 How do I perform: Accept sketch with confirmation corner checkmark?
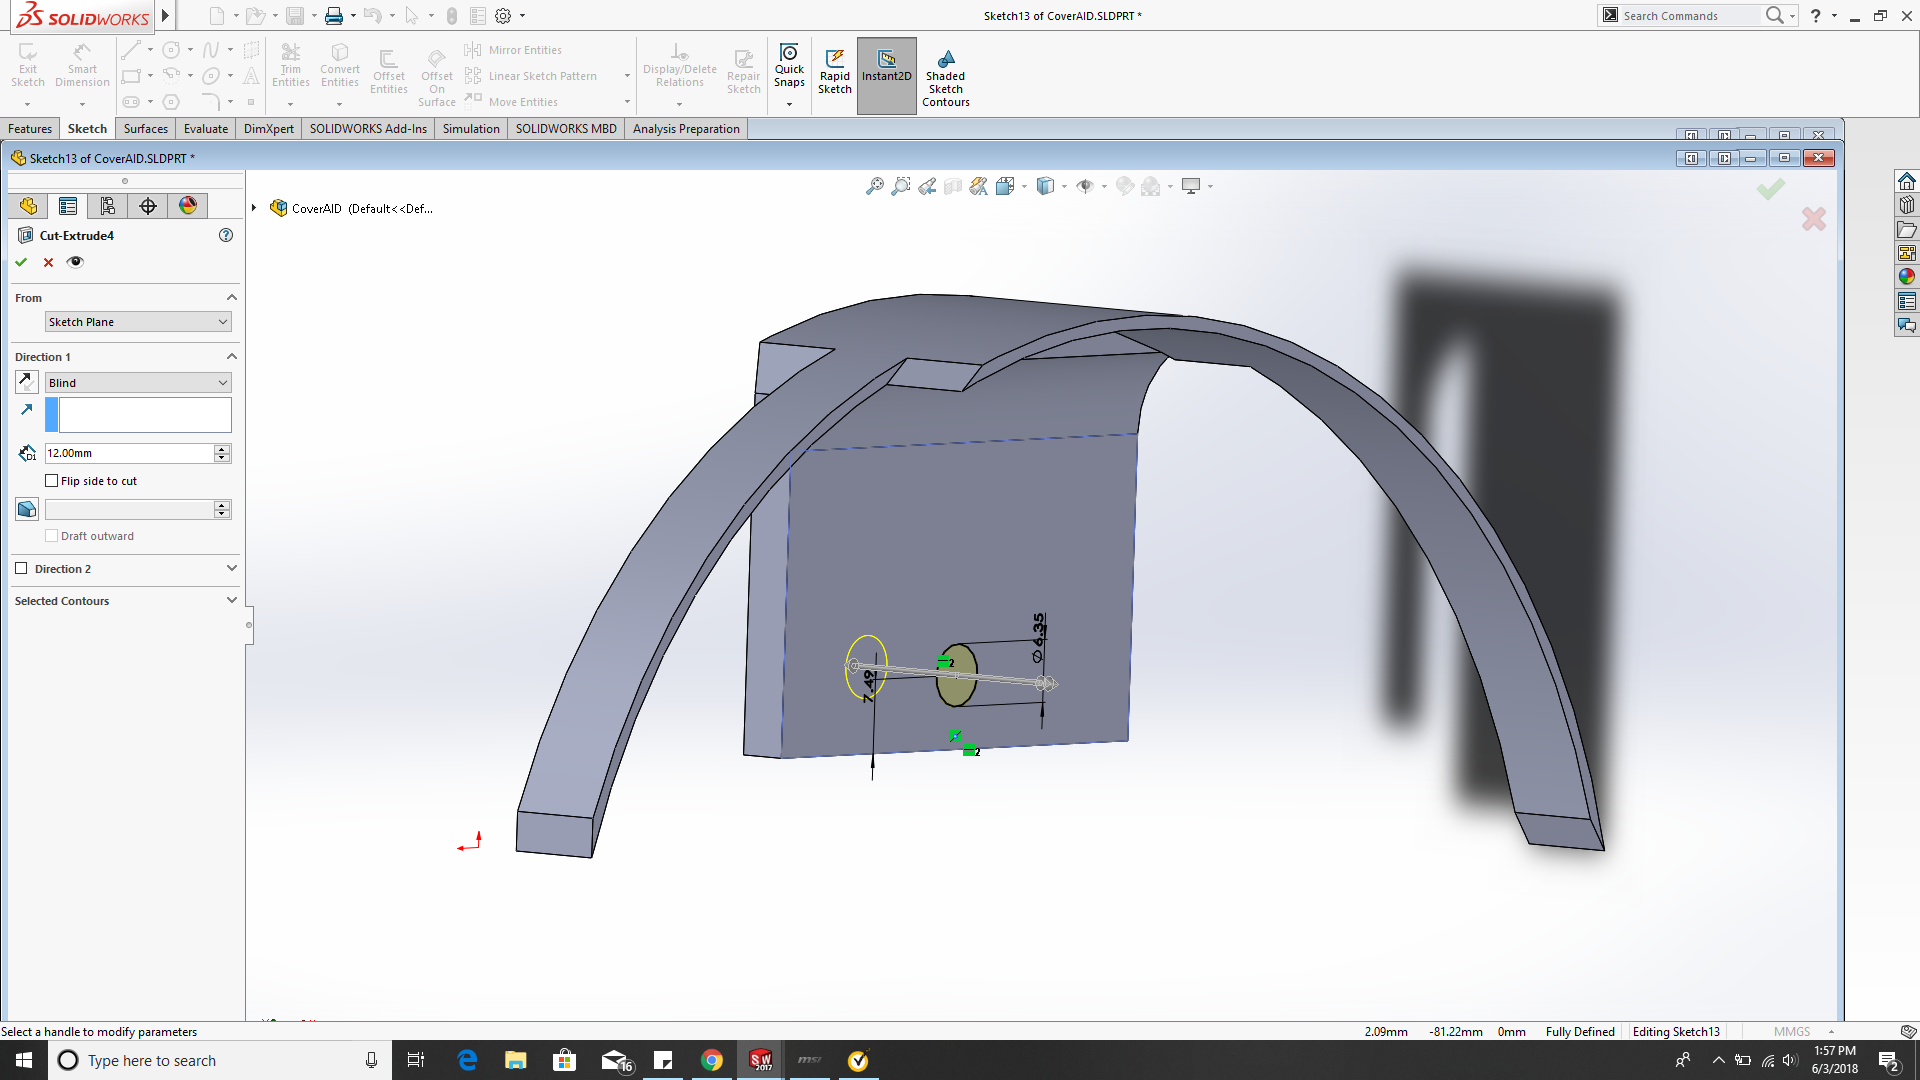pos(1771,188)
